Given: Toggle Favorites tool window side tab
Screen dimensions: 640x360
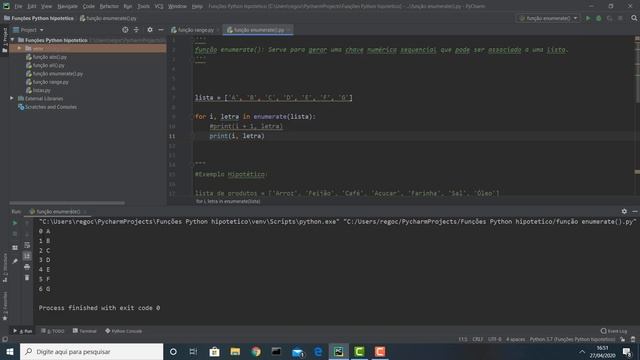Looking at the screenshot, I should coord(5,306).
